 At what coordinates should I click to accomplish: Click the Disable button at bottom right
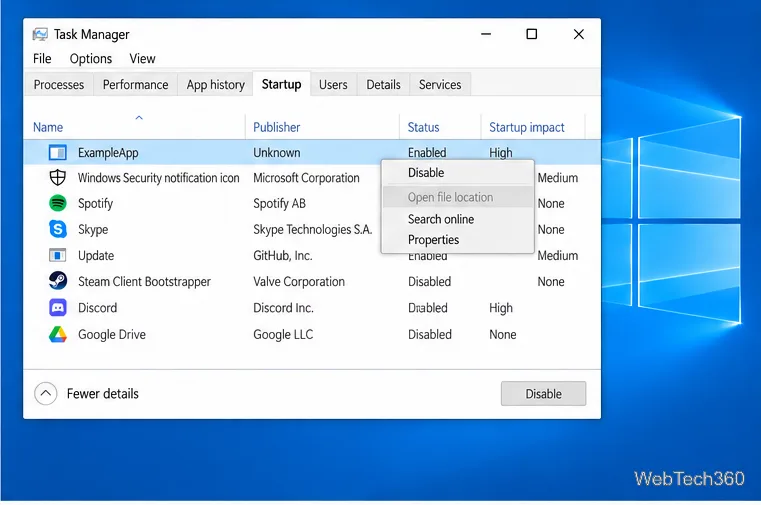click(543, 393)
